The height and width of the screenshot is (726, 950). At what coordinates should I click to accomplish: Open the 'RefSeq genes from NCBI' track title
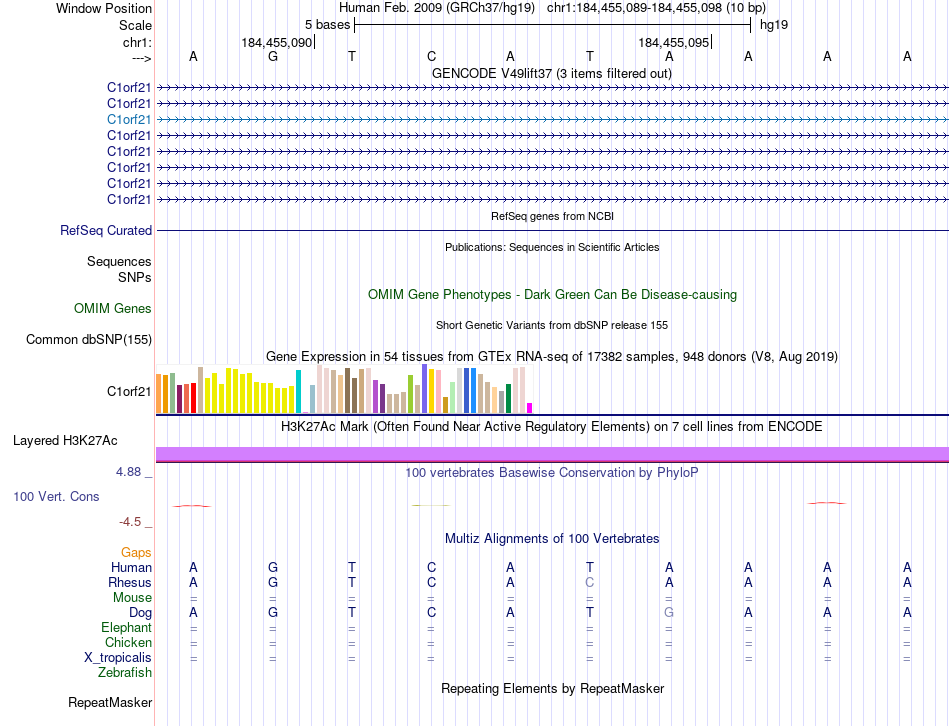(552, 216)
